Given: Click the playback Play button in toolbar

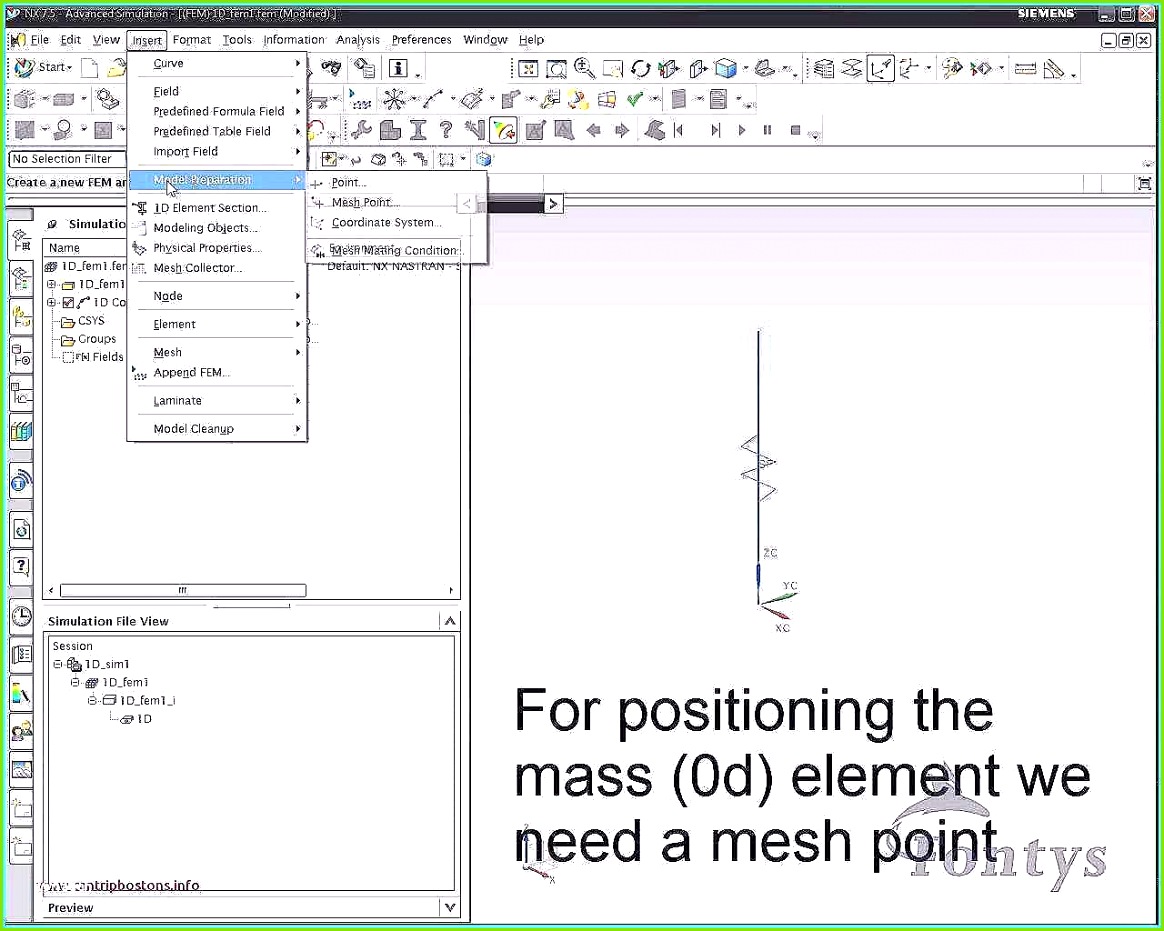Looking at the screenshot, I should point(741,130).
